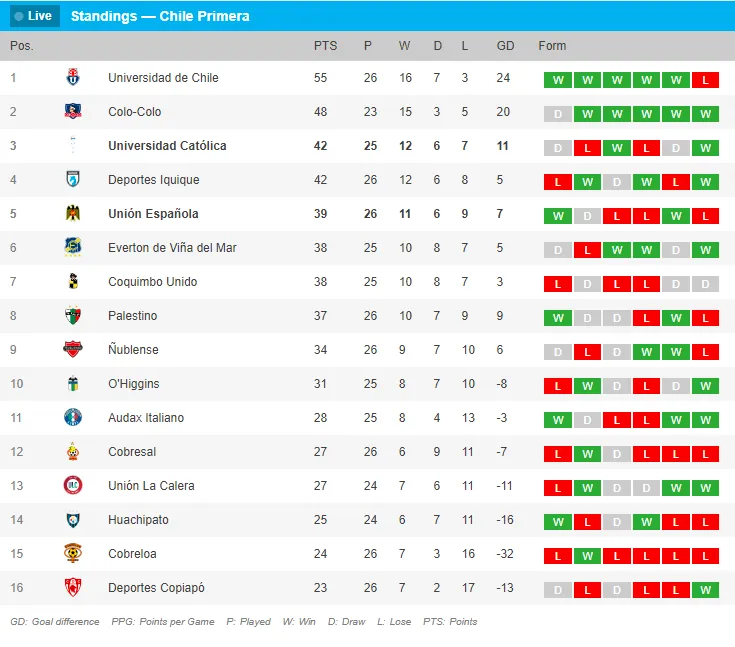
Task: Click Colo-Colo's grey D form box
Action: 557,114
